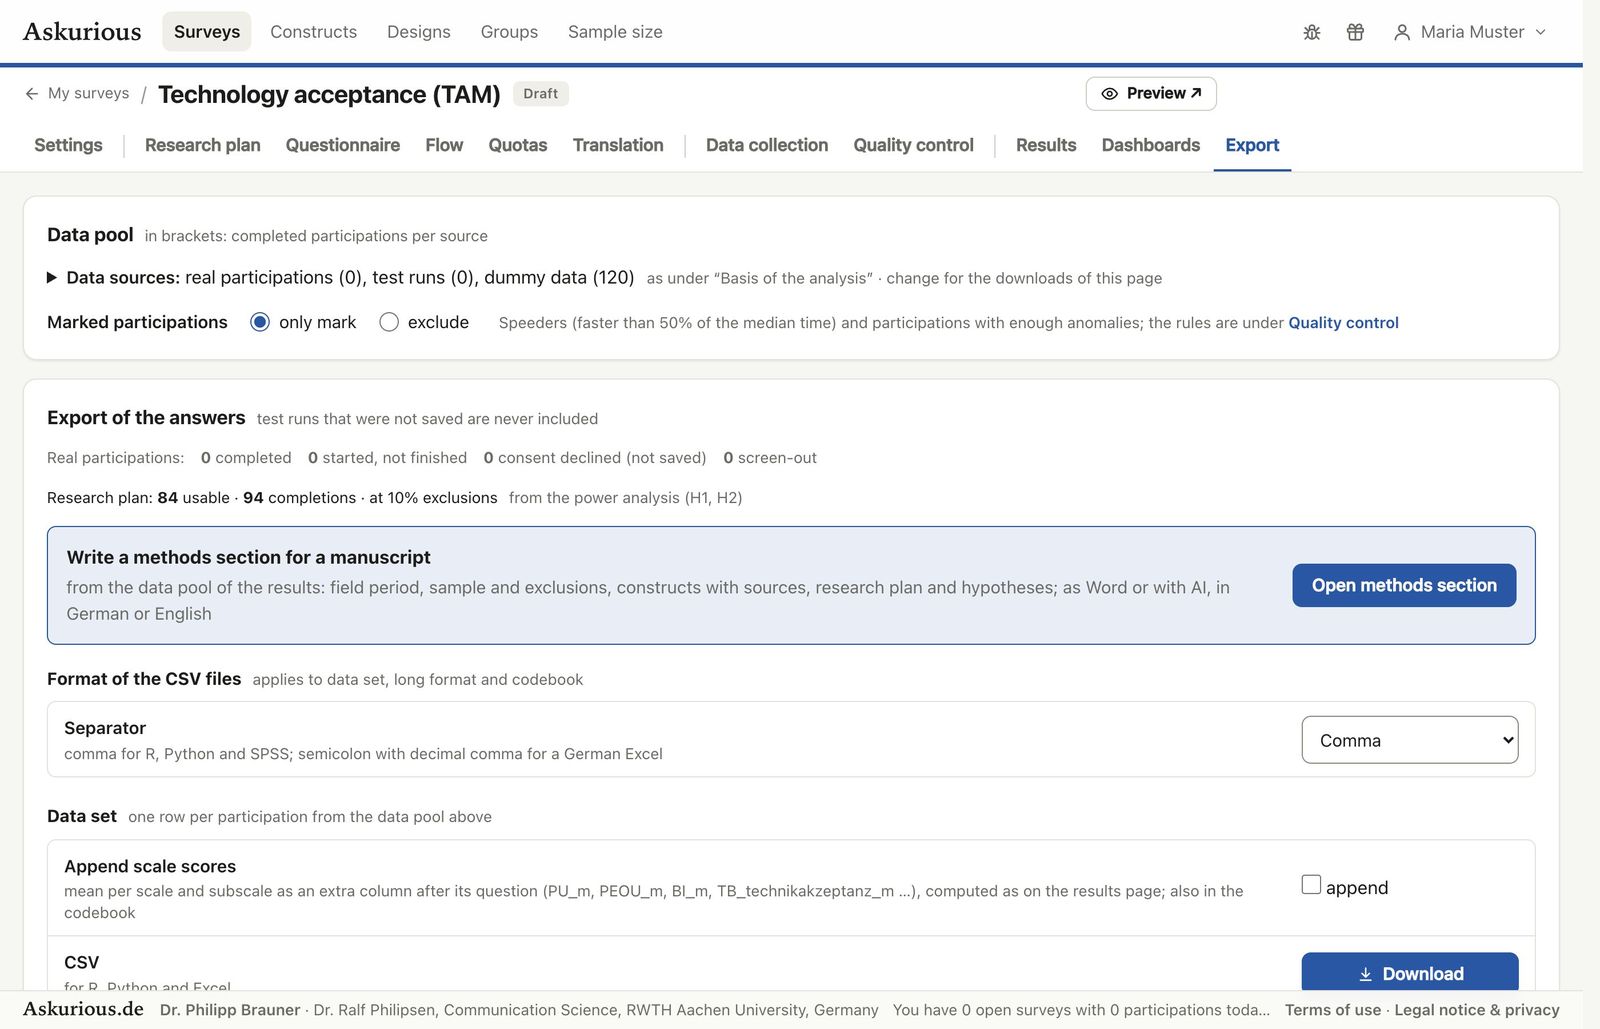Select the only mark radio button
1600x1029 pixels.
click(260, 322)
